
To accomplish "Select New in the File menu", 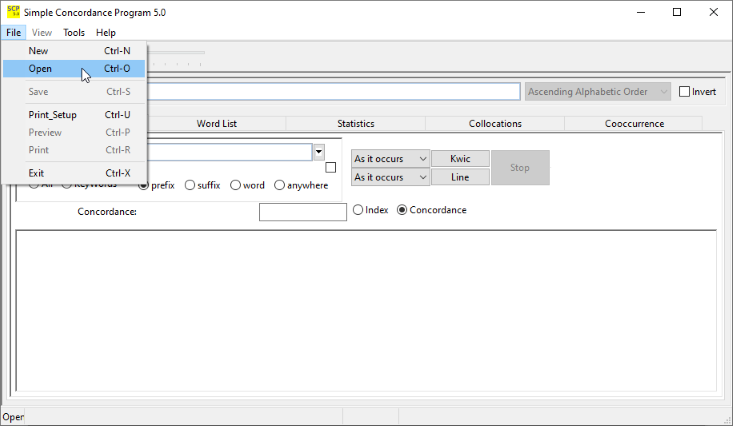I will (x=38, y=51).
